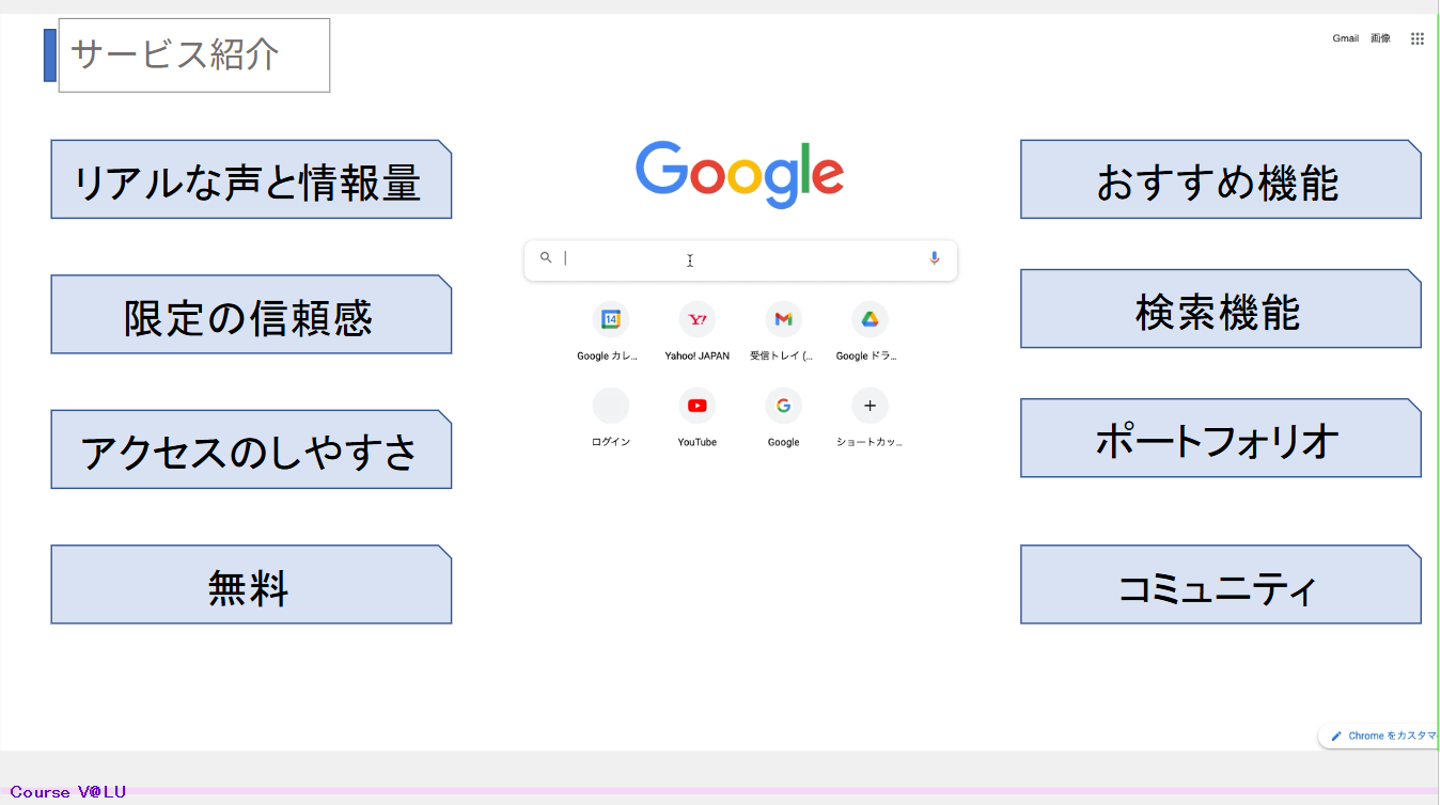Click the Google search input field
Image resolution: width=1440 pixels, height=805 pixels.
[x=741, y=259]
